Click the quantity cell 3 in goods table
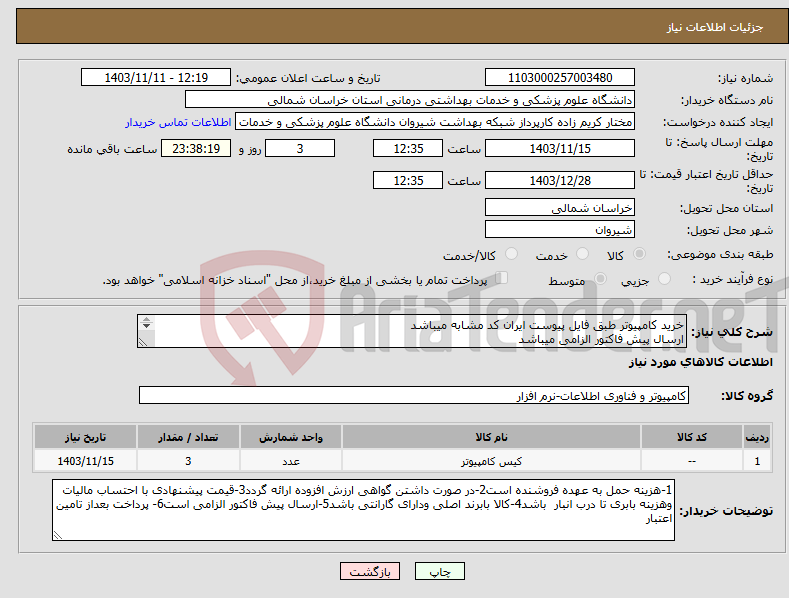Viewport: 789px width, 598px height. [188, 461]
